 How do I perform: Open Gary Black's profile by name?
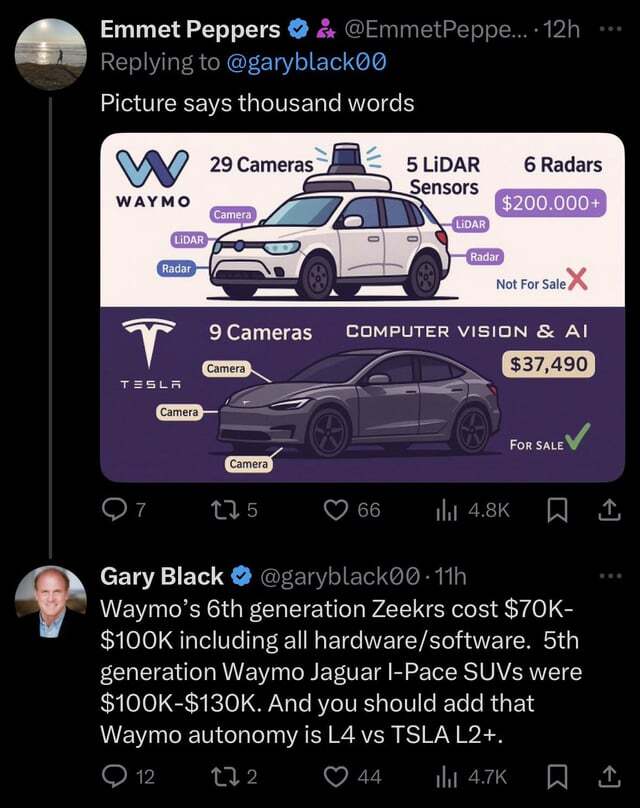[x=162, y=576]
